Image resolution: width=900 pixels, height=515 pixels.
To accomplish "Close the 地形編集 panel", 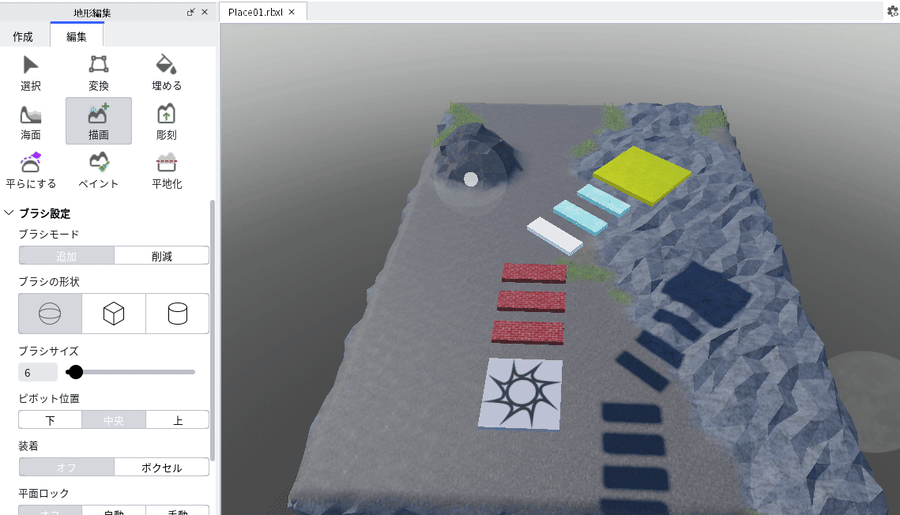I will (x=205, y=12).
